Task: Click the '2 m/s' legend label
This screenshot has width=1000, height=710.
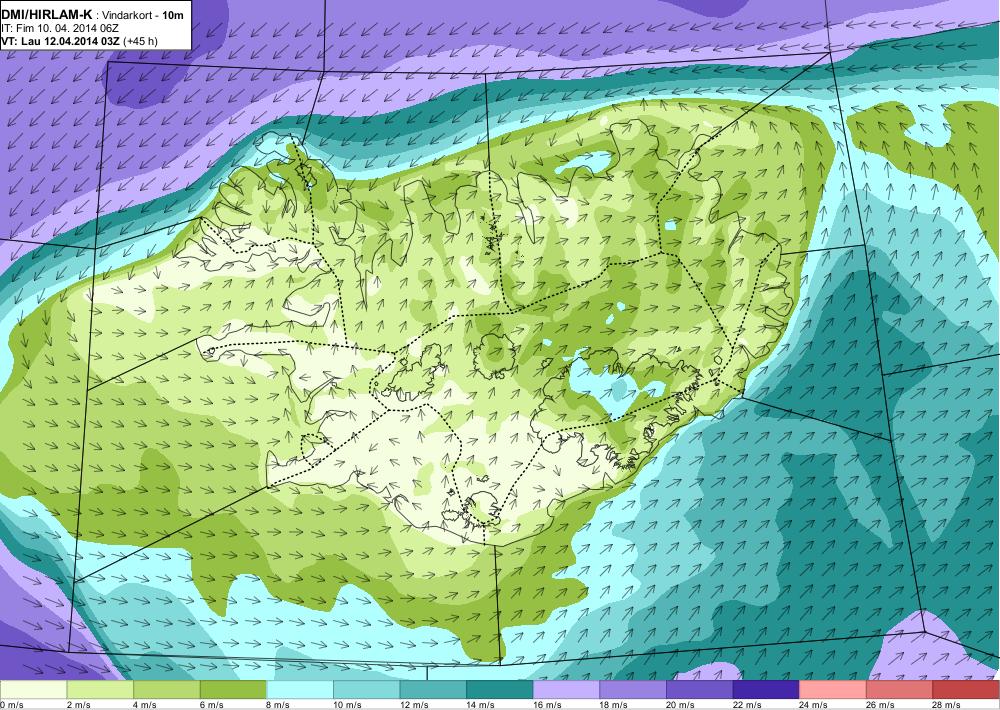Action: point(78,704)
